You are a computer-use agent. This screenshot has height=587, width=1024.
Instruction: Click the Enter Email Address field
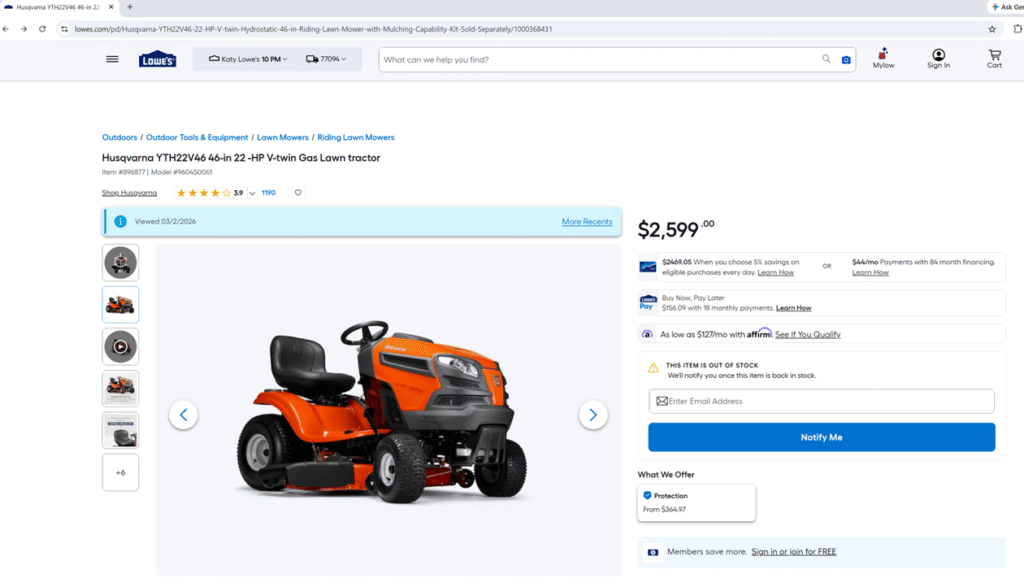coord(821,401)
